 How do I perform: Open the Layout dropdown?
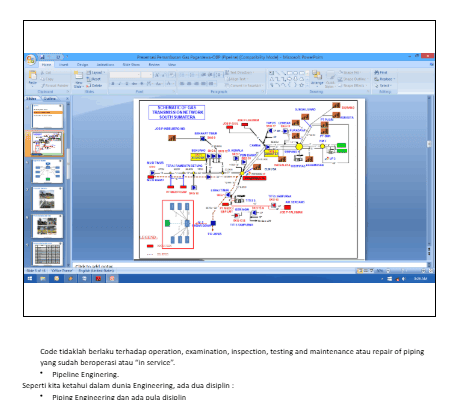click(96, 72)
